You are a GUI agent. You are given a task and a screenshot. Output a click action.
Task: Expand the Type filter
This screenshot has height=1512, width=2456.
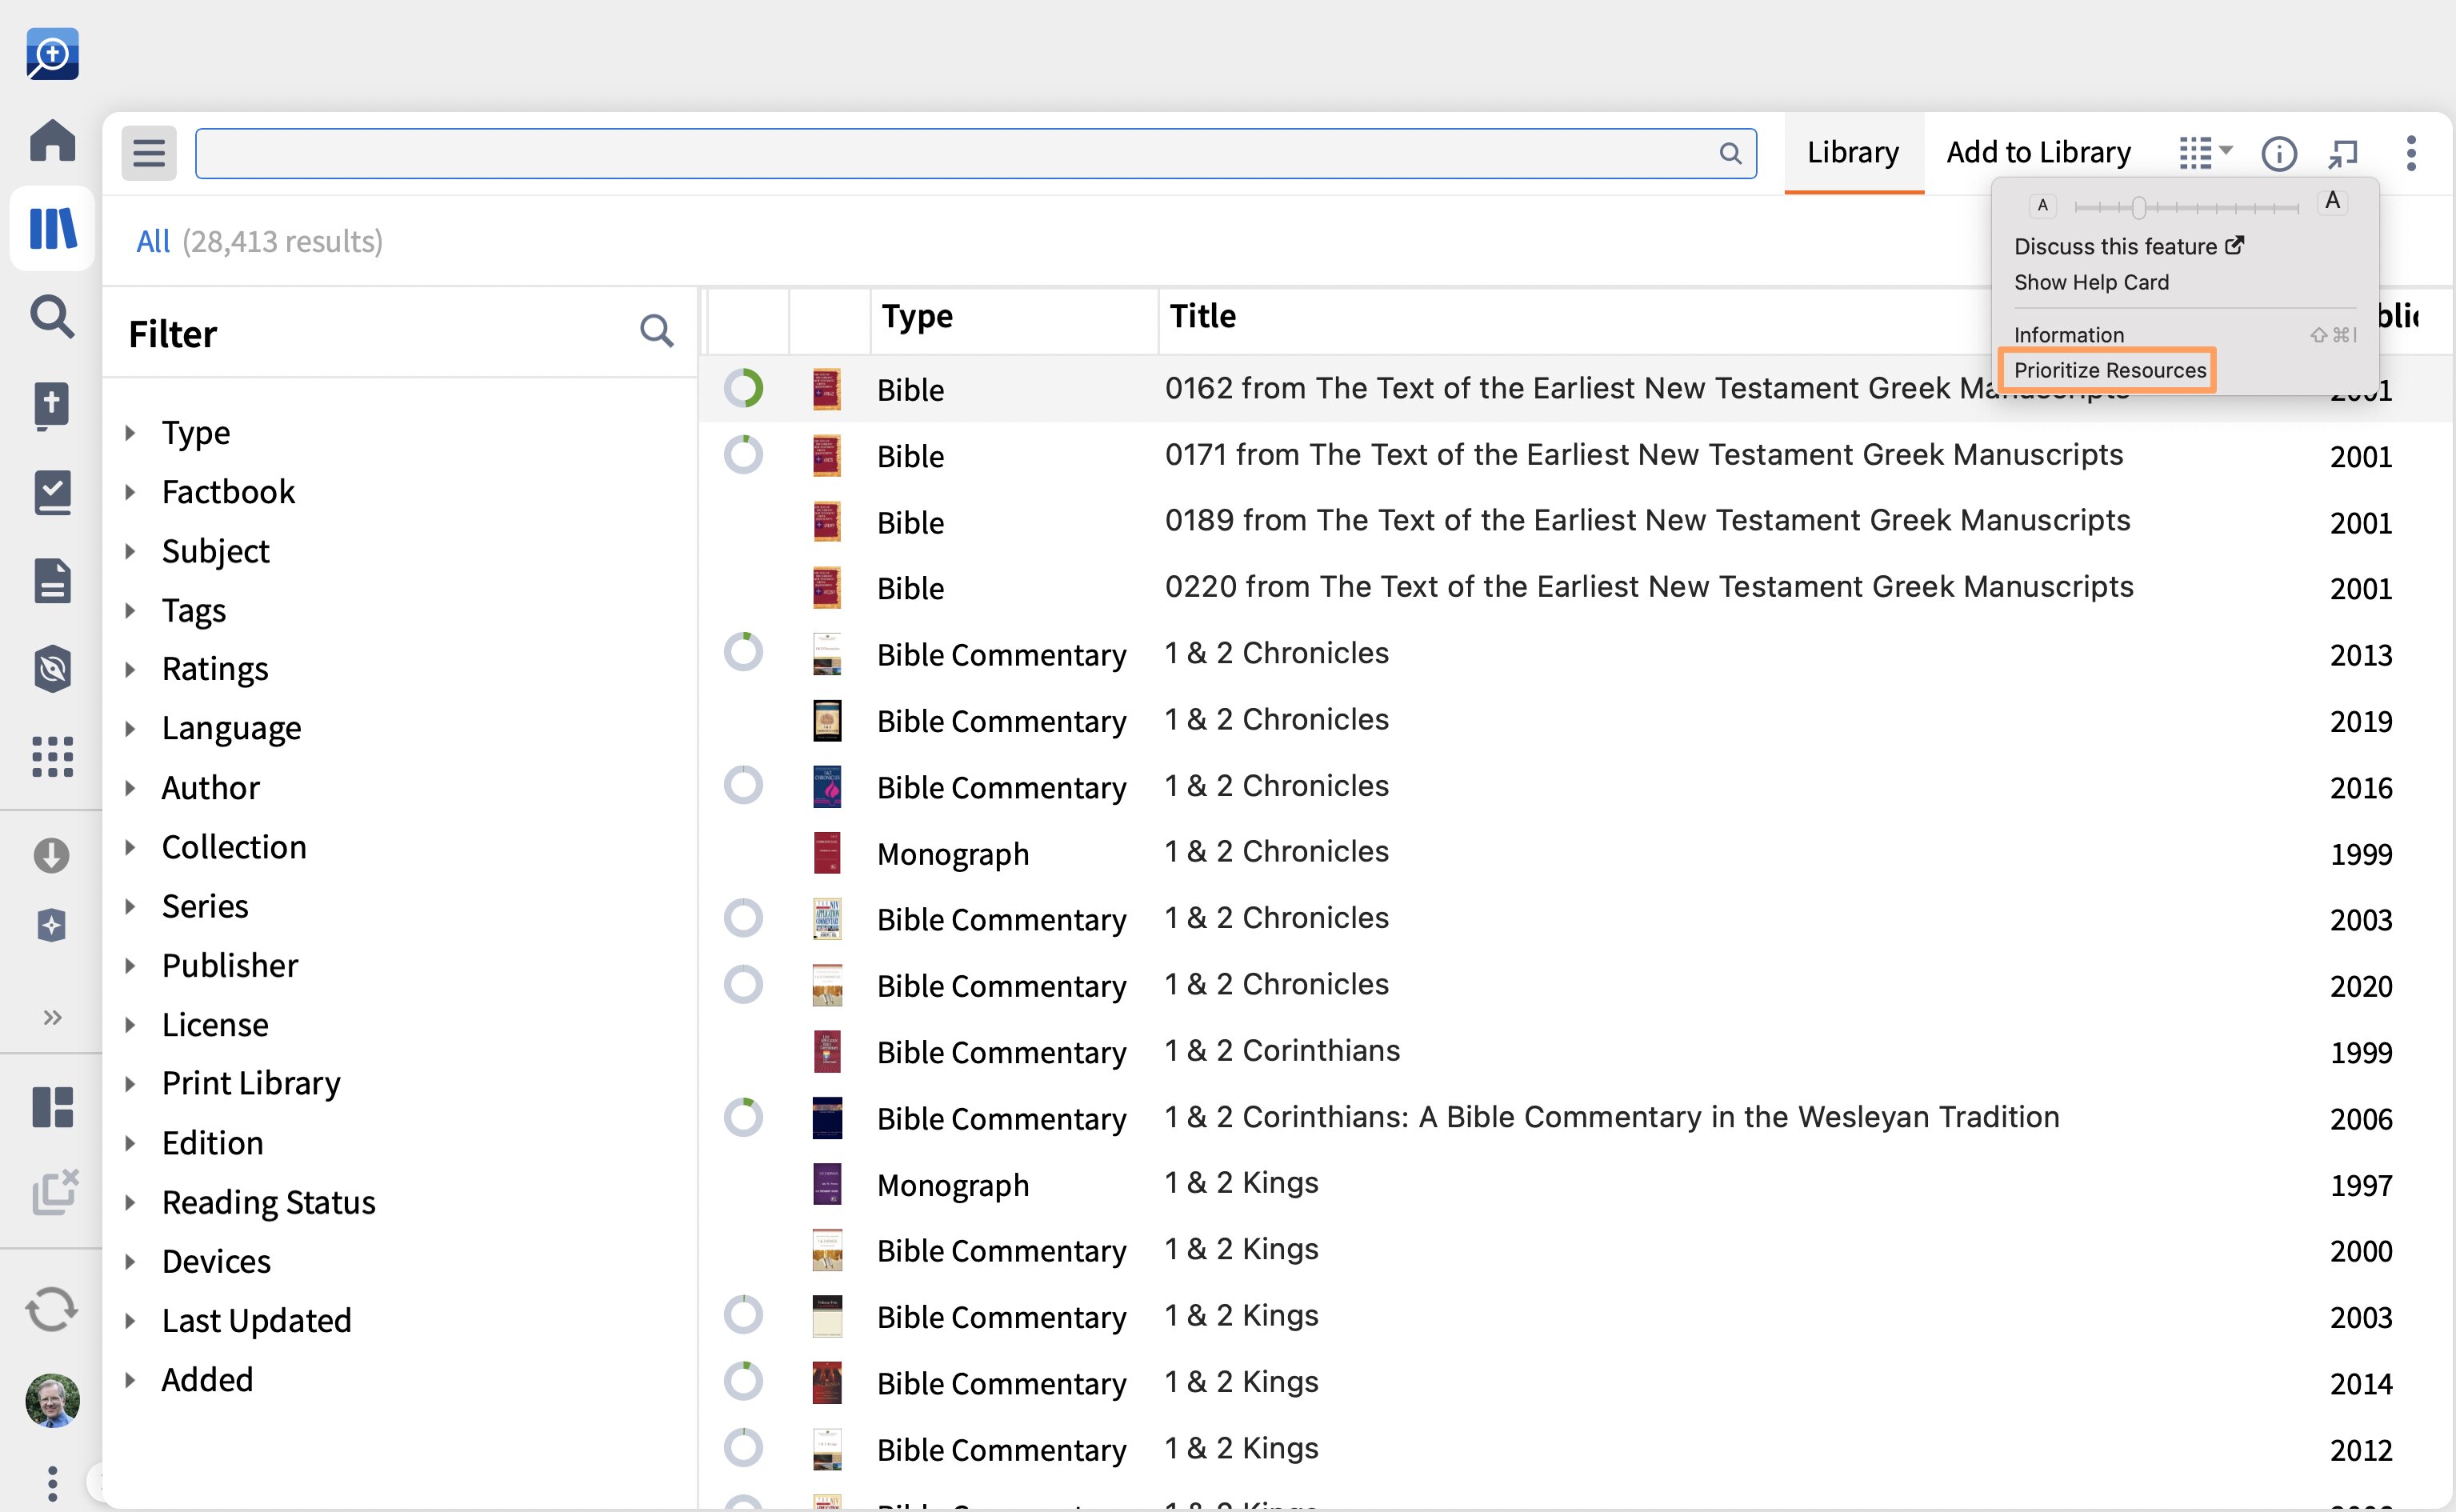click(x=130, y=433)
